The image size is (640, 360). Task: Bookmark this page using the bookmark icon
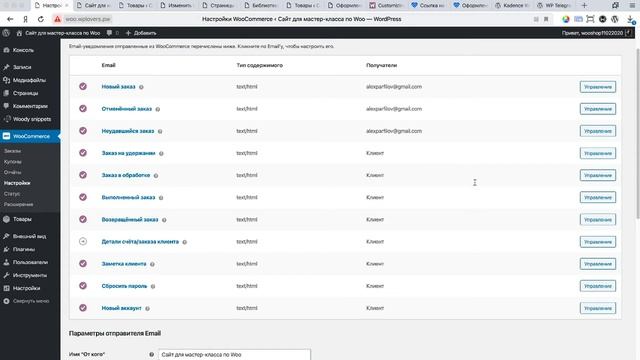click(546, 19)
